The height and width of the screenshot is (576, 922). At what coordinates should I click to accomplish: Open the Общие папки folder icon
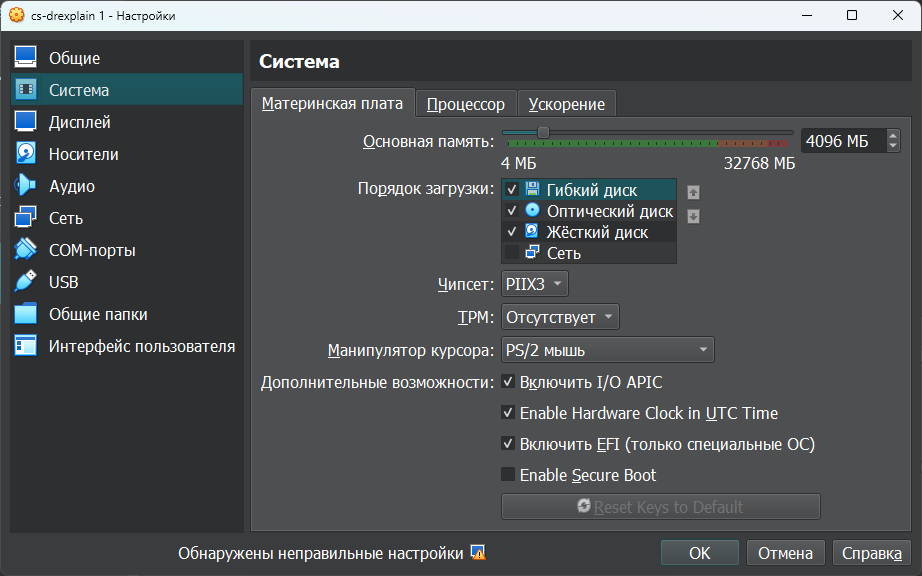point(26,314)
